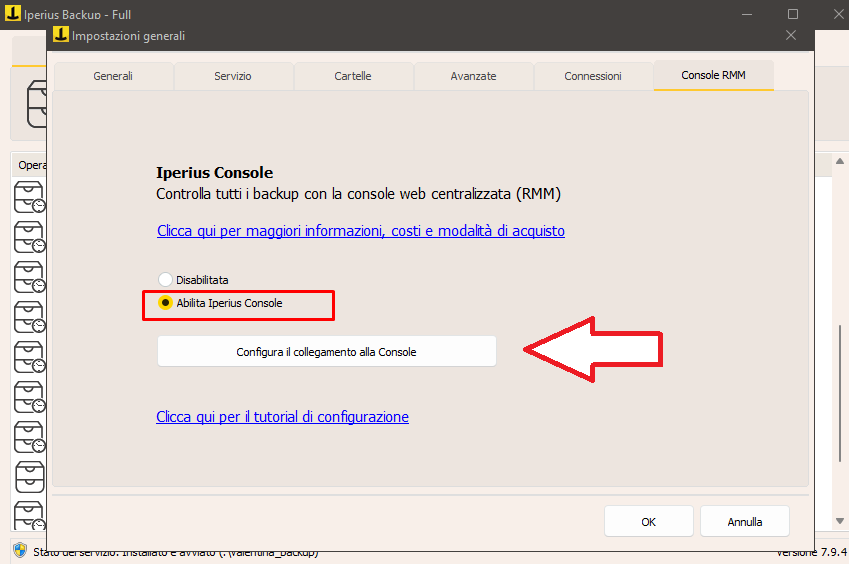Screen dimensions: 849x565
Task: Switch to the Generali tab
Action: (x=113, y=76)
